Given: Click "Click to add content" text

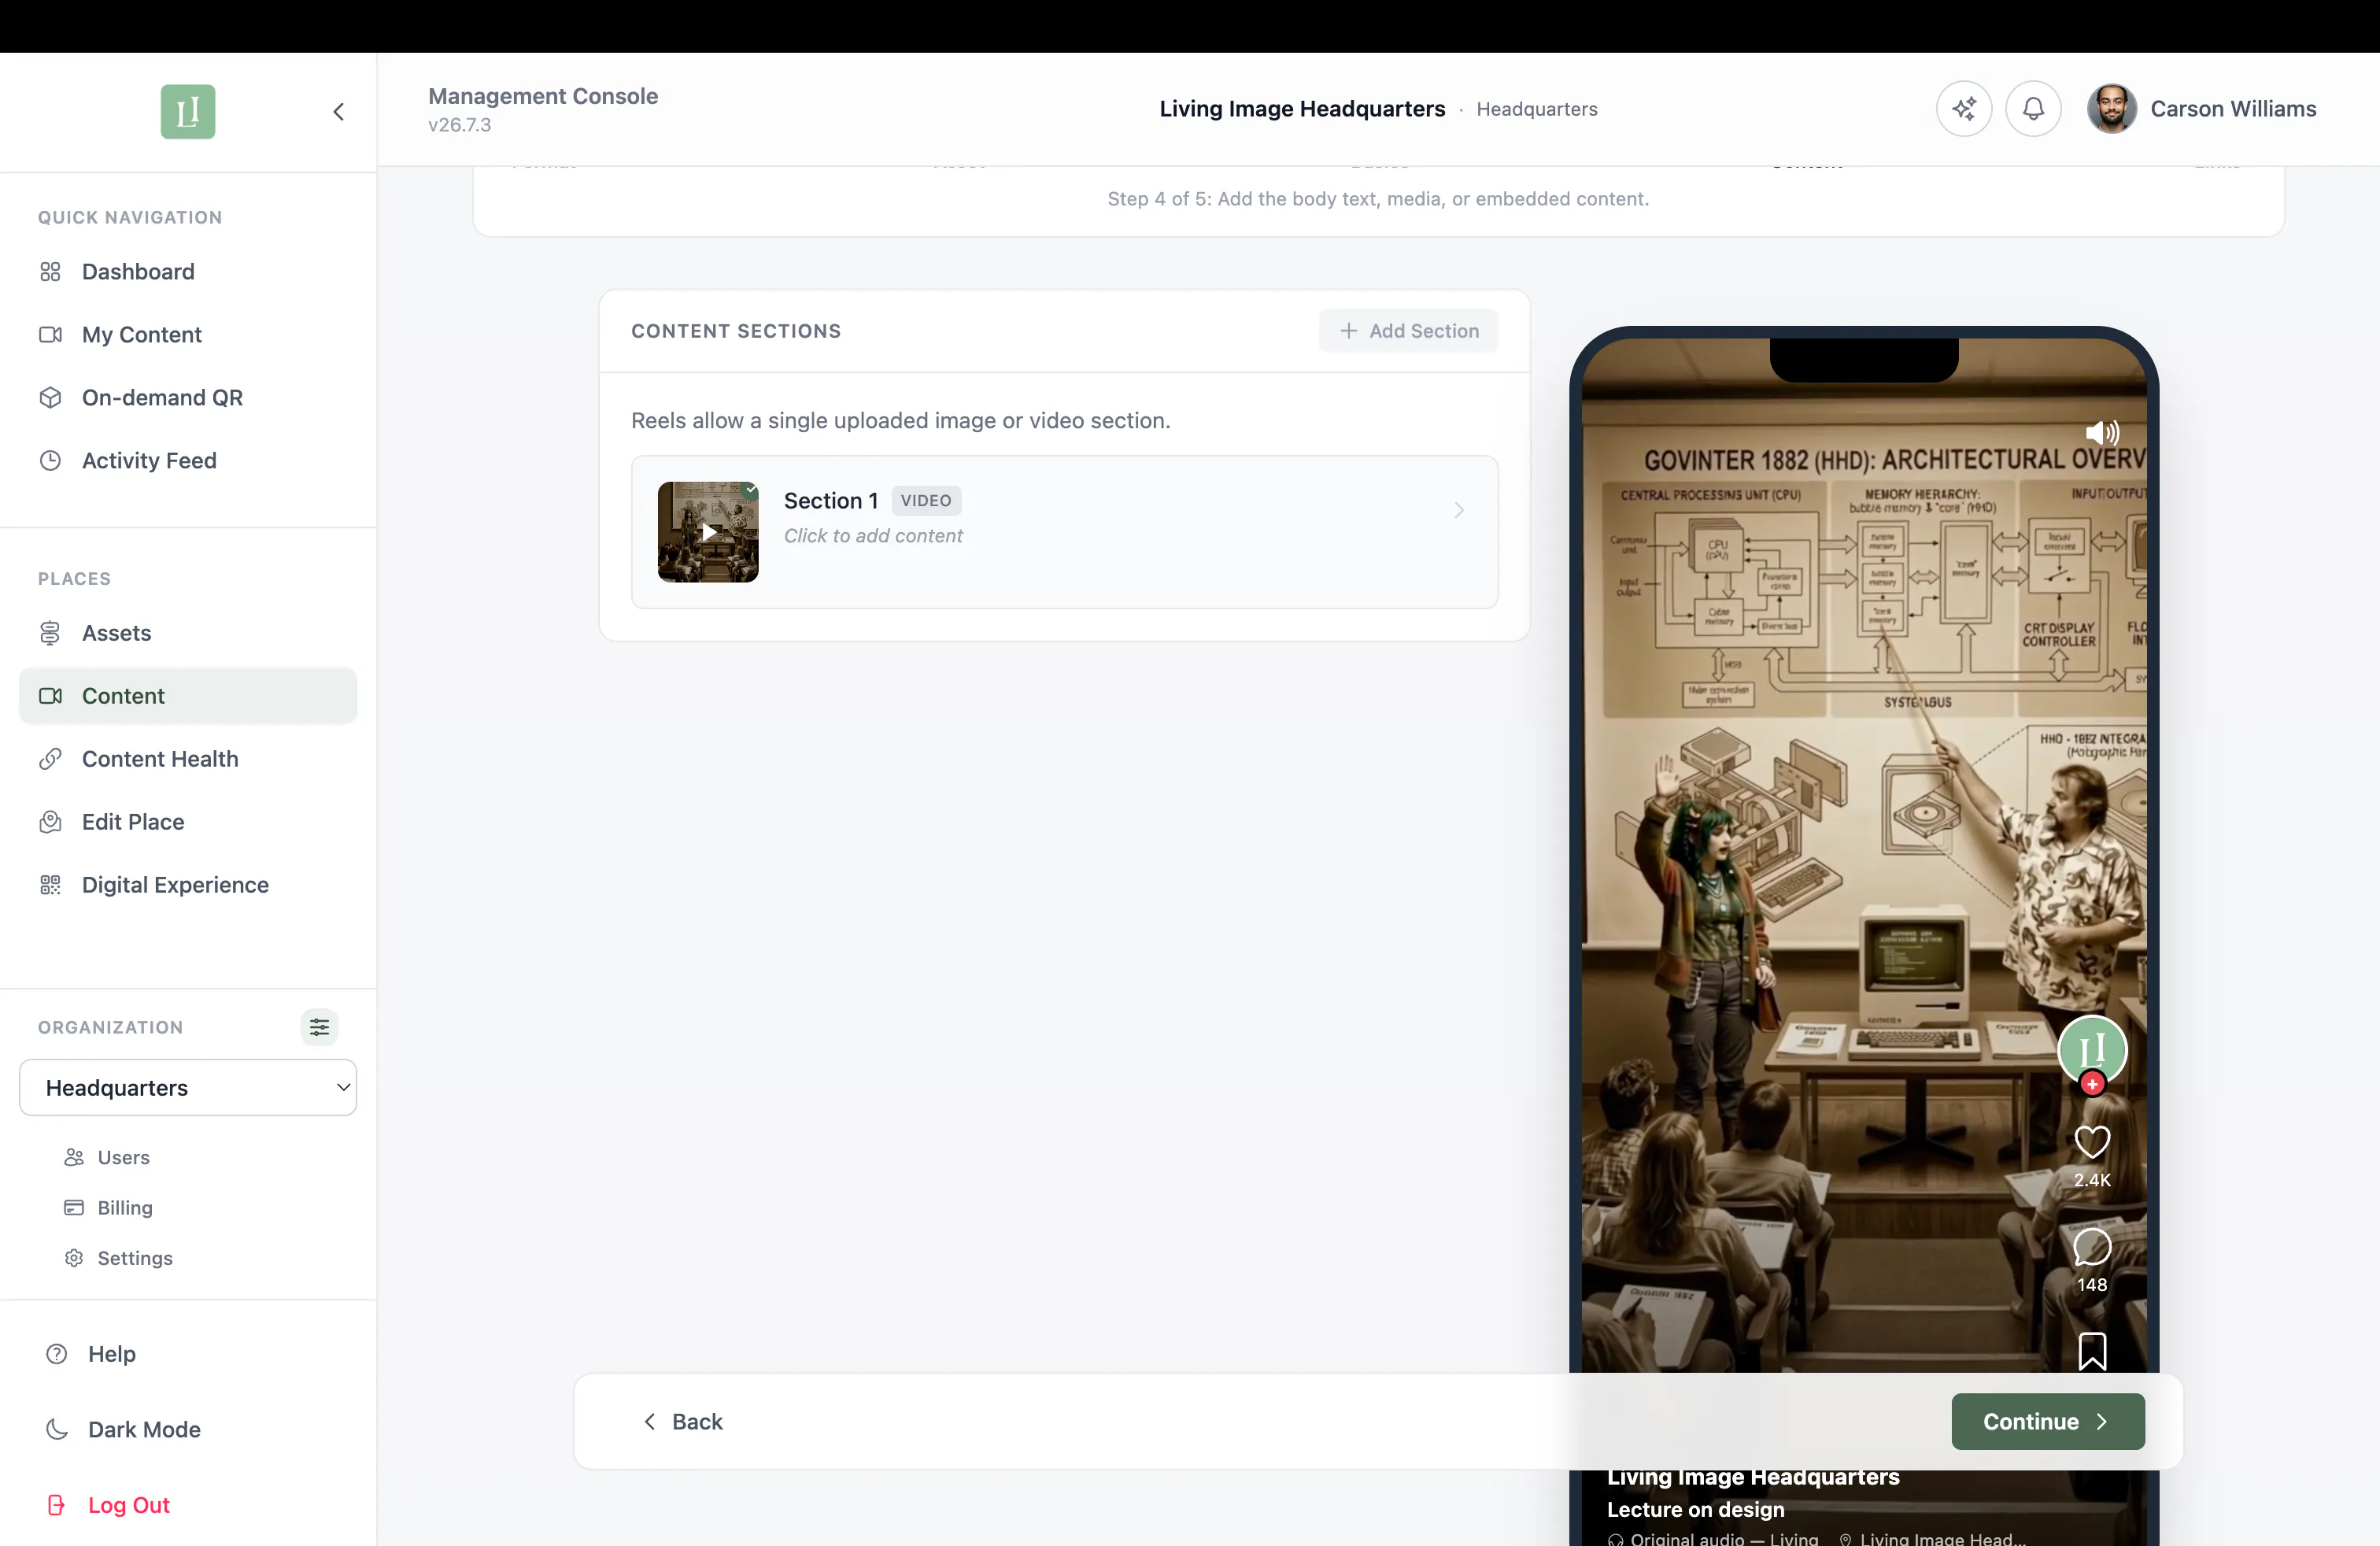Looking at the screenshot, I should pos(873,536).
